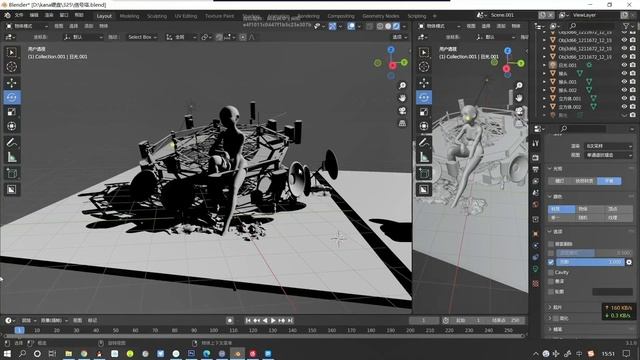Open the Output properties tab icon
The image size is (640, 360).
click(536, 169)
